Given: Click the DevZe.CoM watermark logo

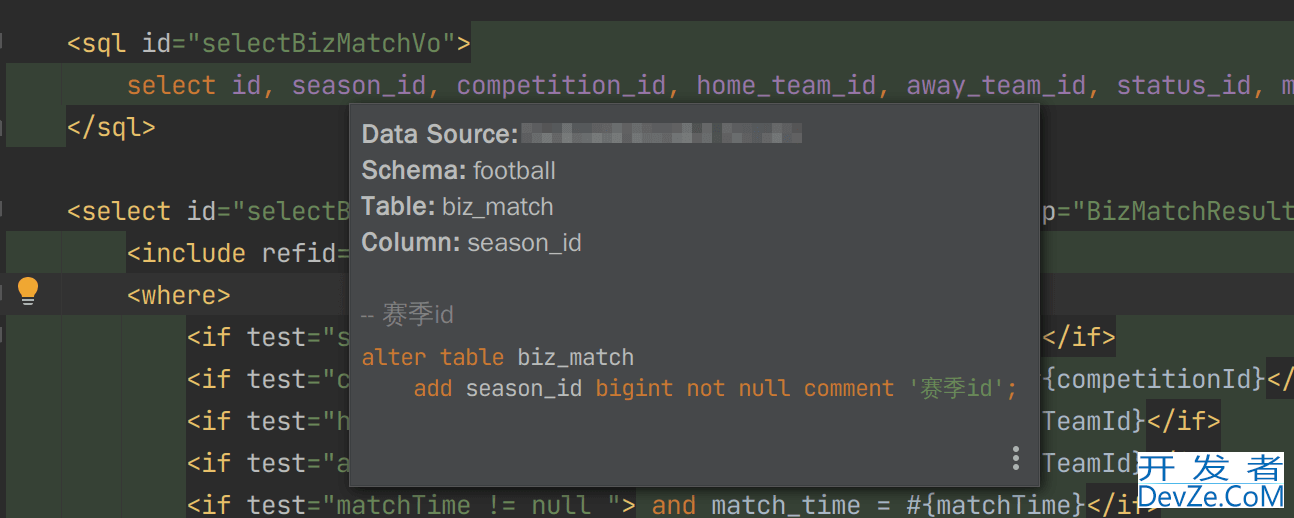Looking at the screenshot, I should click(1210, 482).
